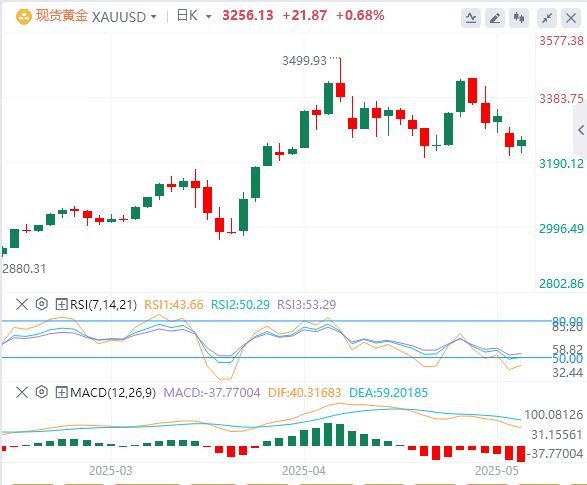Click the DEA:59.20185 value
This screenshot has height=485, width=587.
pyautogui.click(x=388, y=393)
